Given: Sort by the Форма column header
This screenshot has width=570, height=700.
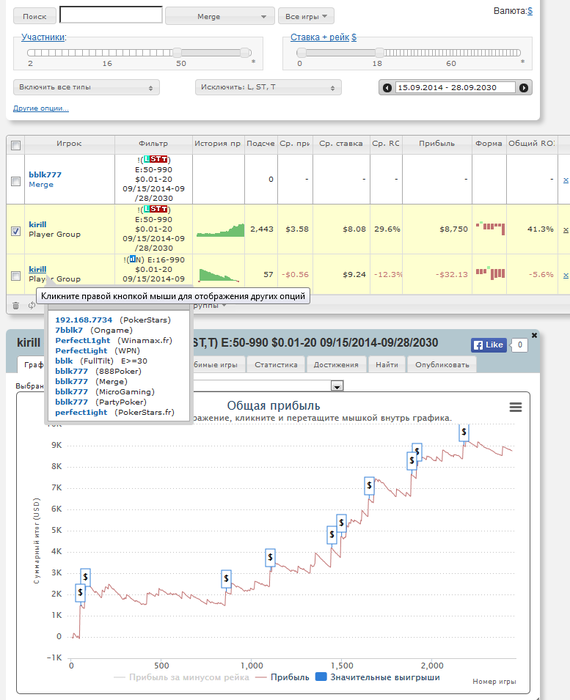Looking at the screenshot, I should (489, 144).
